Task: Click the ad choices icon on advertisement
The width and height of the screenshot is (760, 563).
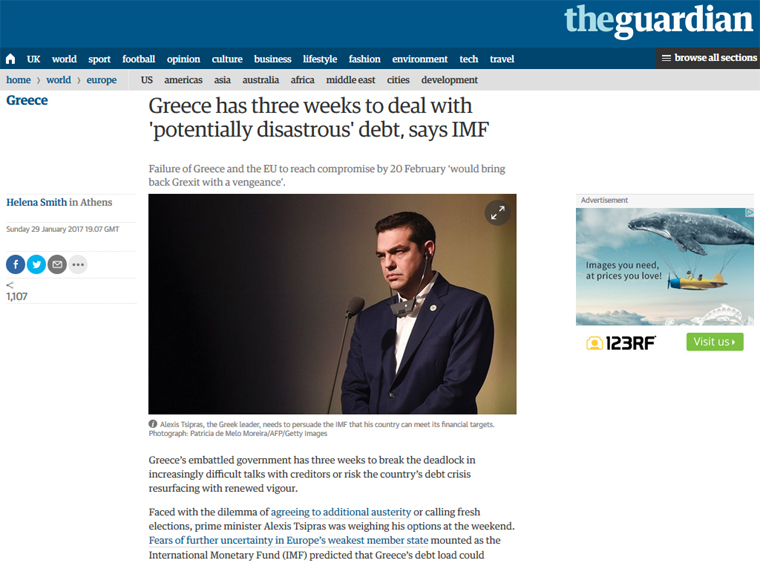Action: (750, 212)
